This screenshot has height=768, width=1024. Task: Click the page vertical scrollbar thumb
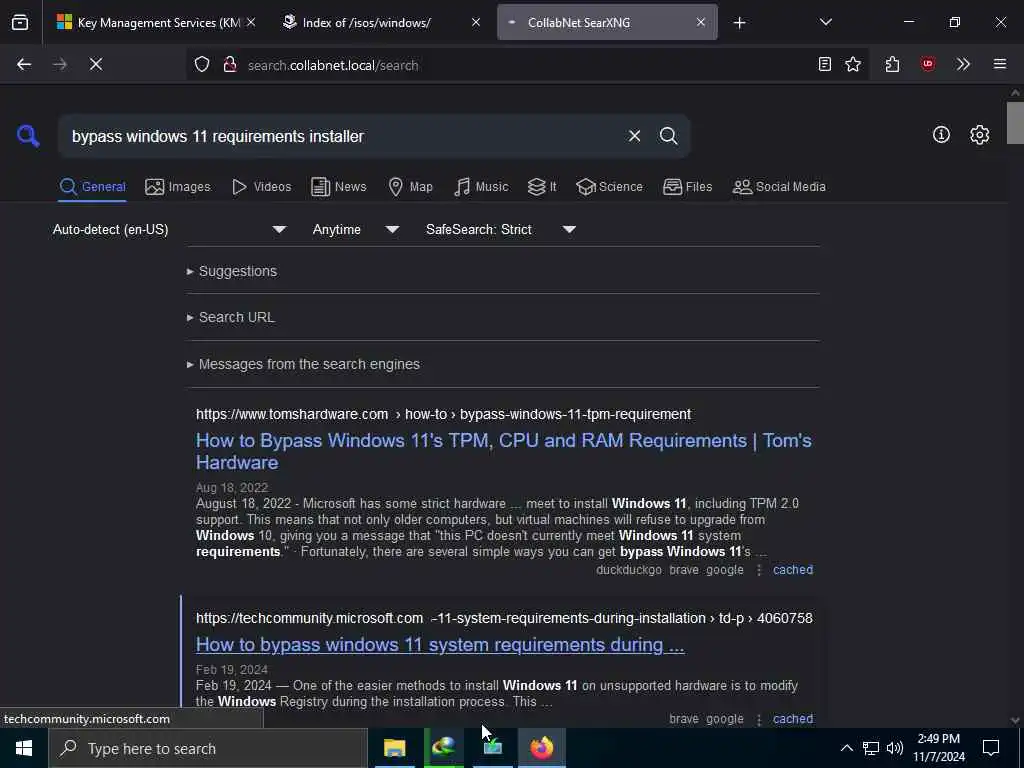tap(1015, 123)
